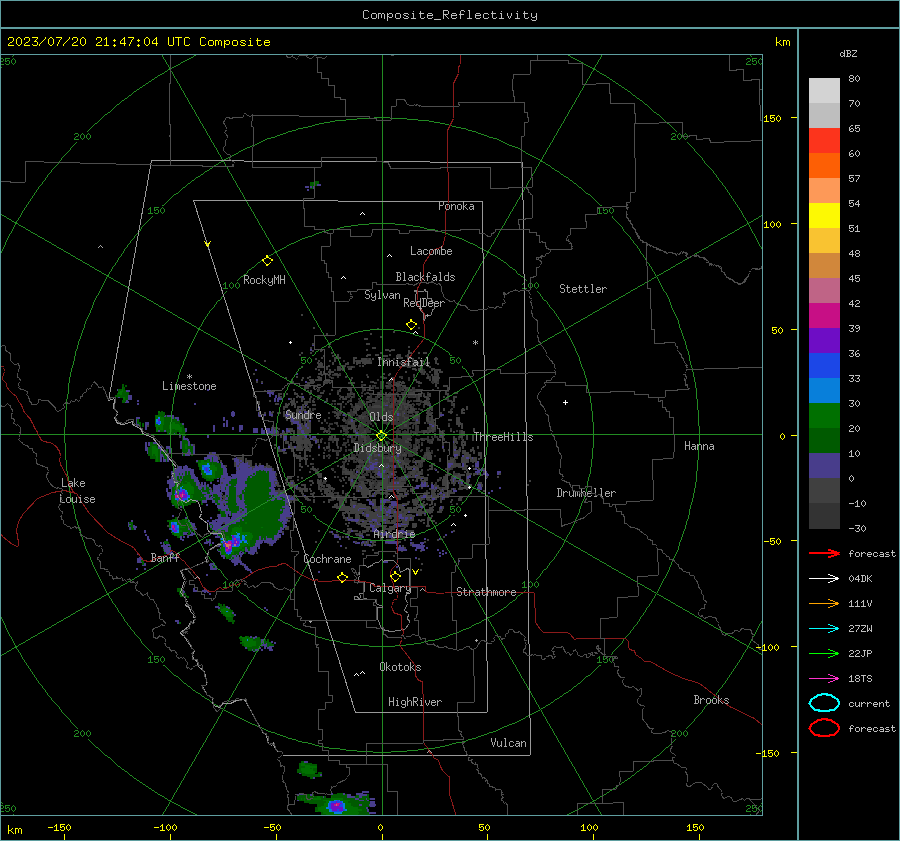Click the white 04DK arrow in legend
Image resolution: width=900 pixels, height=841 pixels.
tap(824, 579)
